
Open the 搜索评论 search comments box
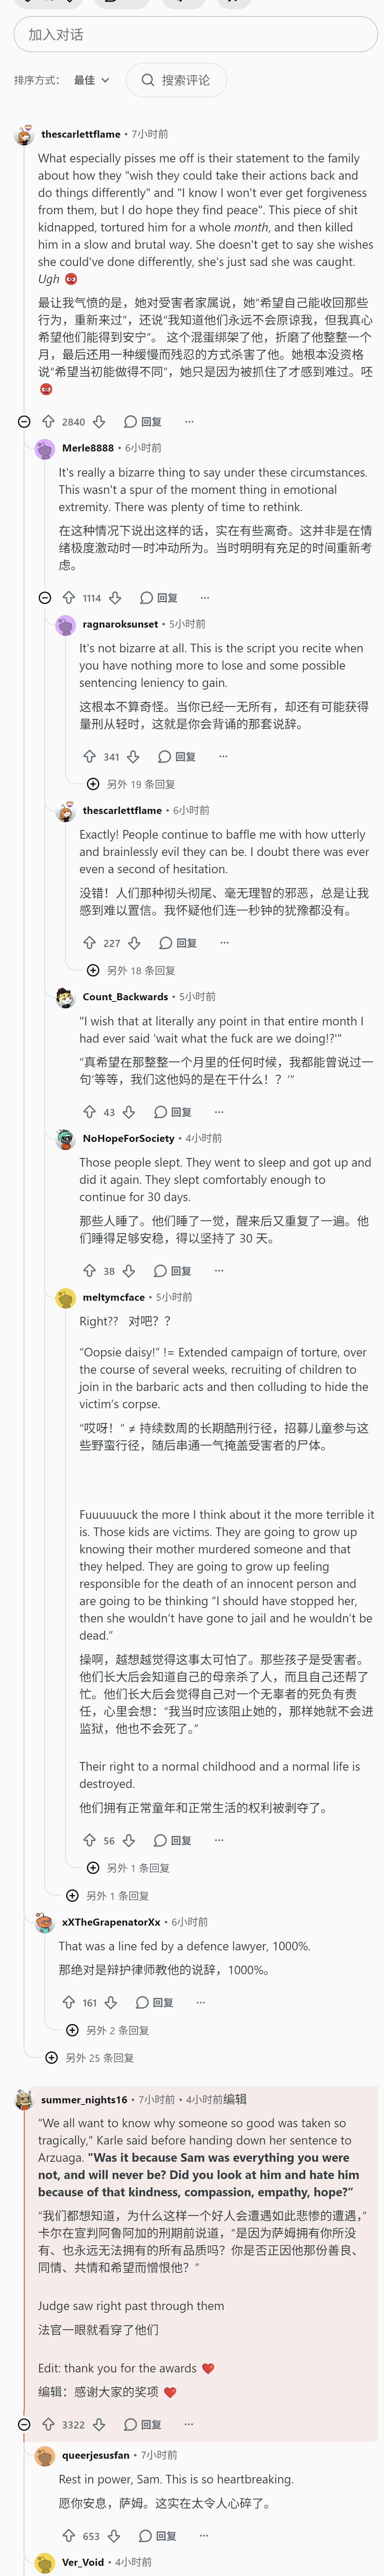point(176,80)
